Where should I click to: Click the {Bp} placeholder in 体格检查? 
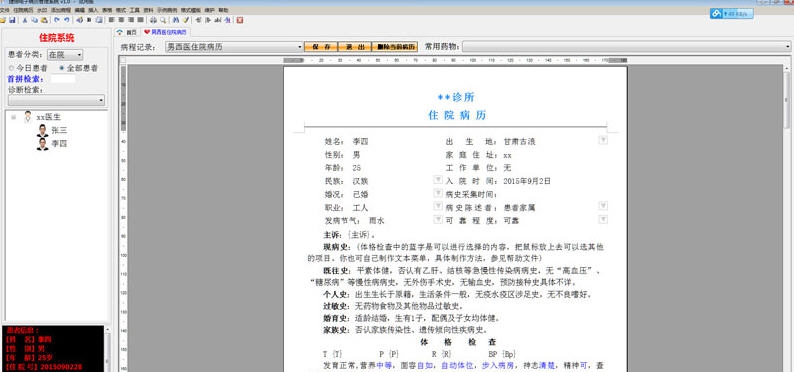(509, 354)
